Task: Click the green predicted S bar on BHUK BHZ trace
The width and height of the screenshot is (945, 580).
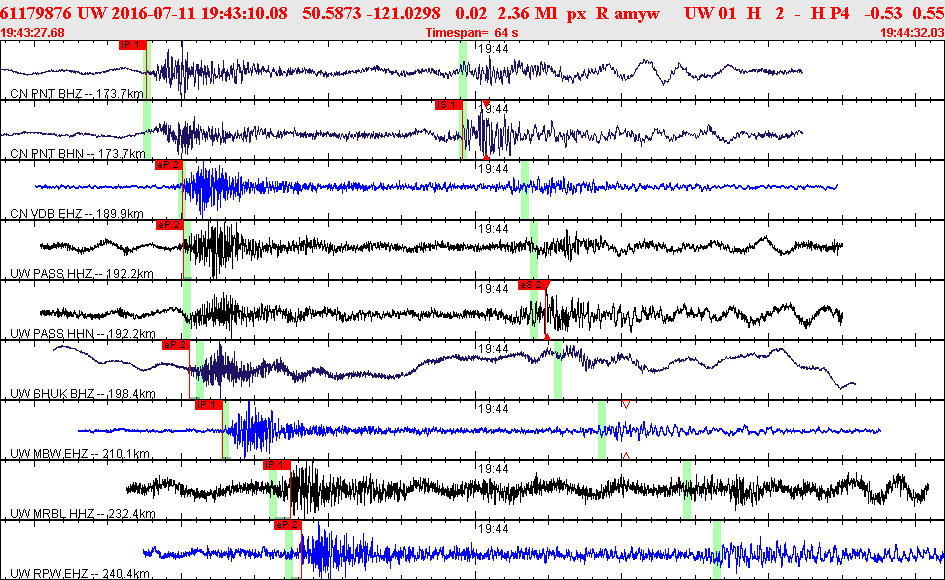Action: coord(558,370)
